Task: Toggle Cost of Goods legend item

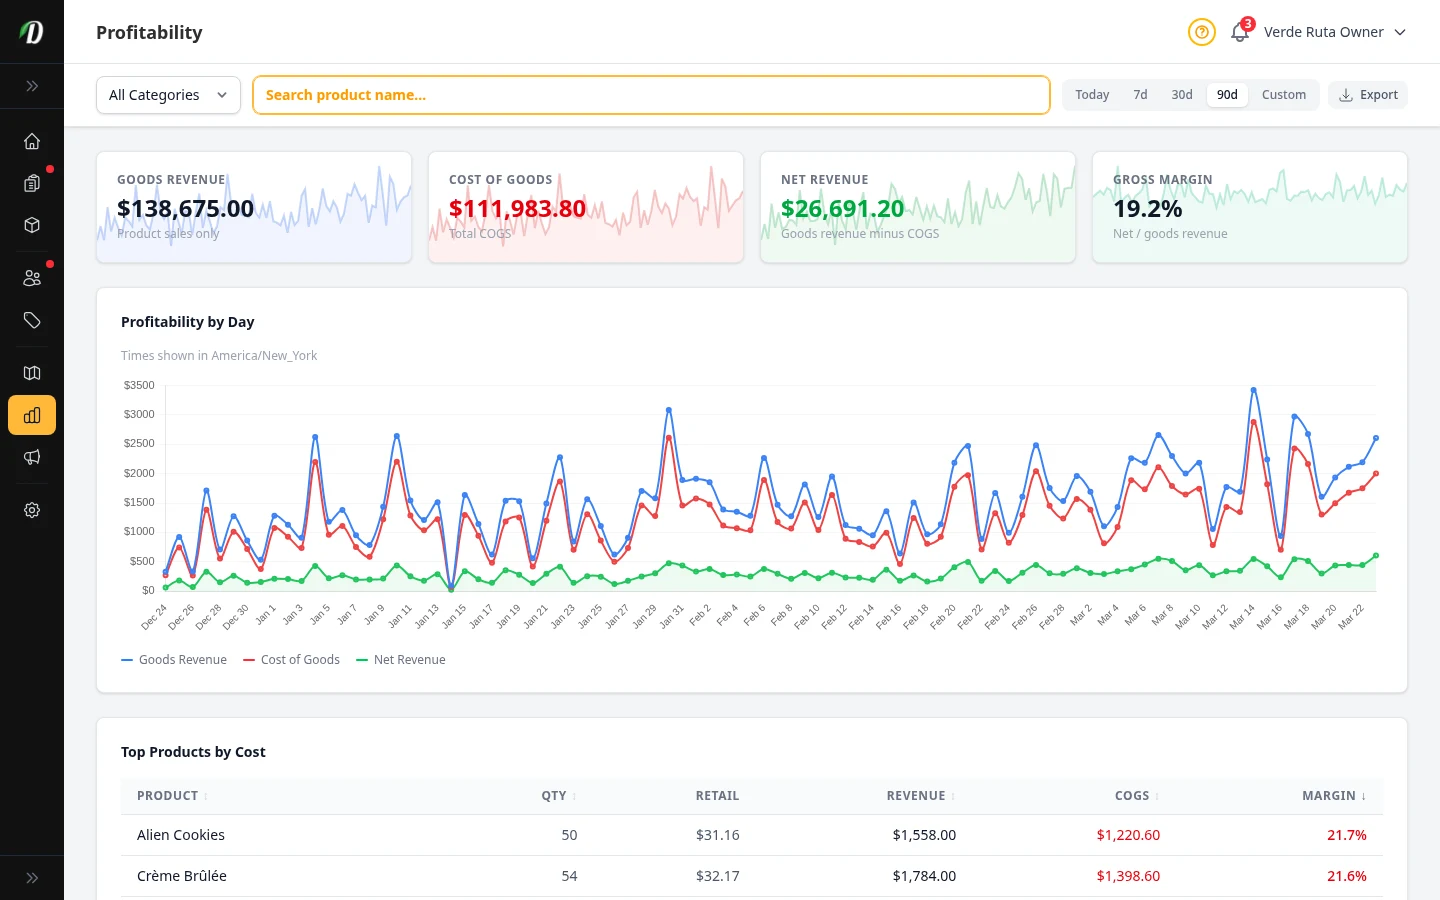Action: (291, 659)
